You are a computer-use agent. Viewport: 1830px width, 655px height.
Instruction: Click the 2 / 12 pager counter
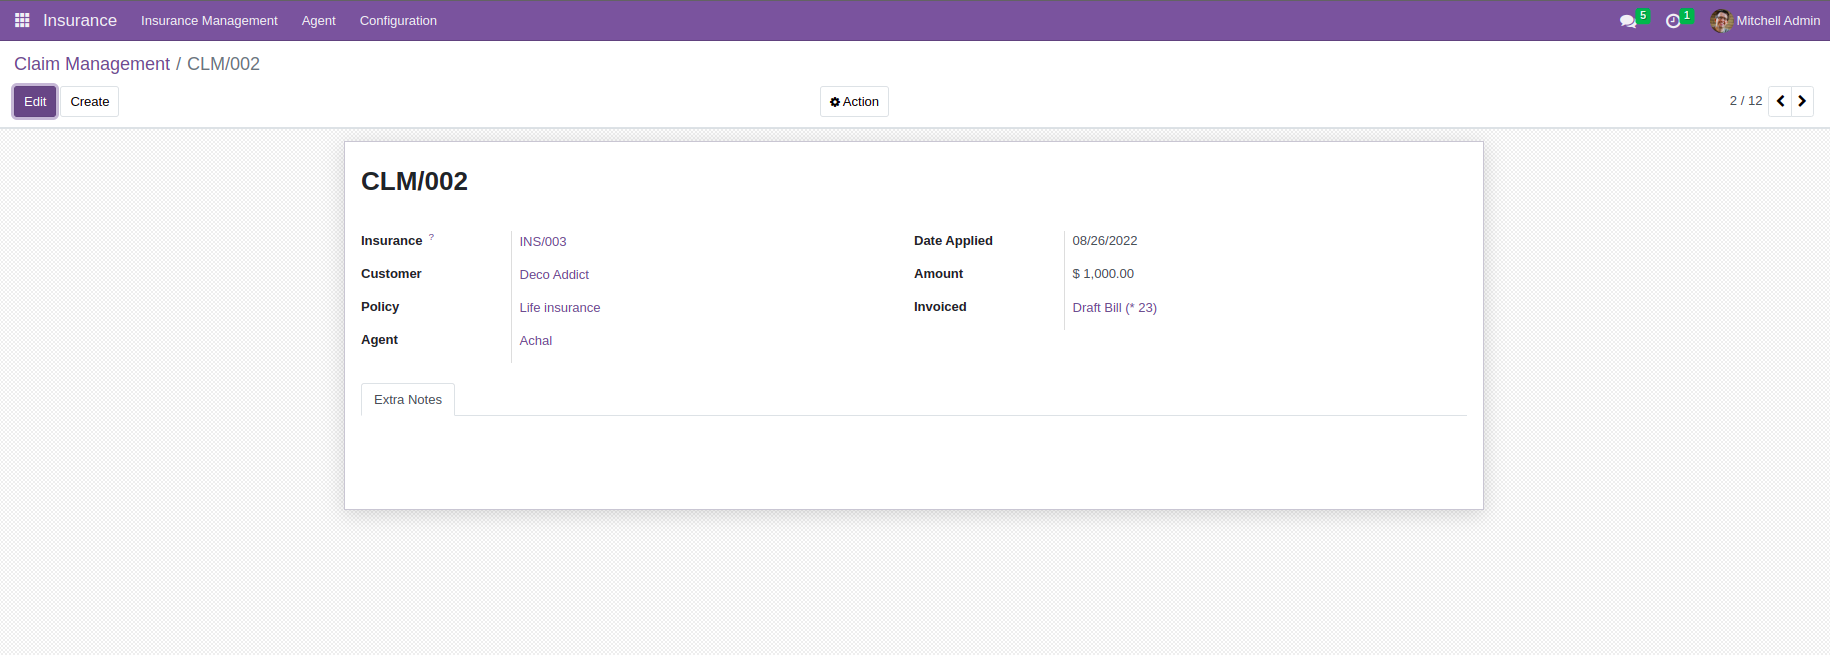1746,101
